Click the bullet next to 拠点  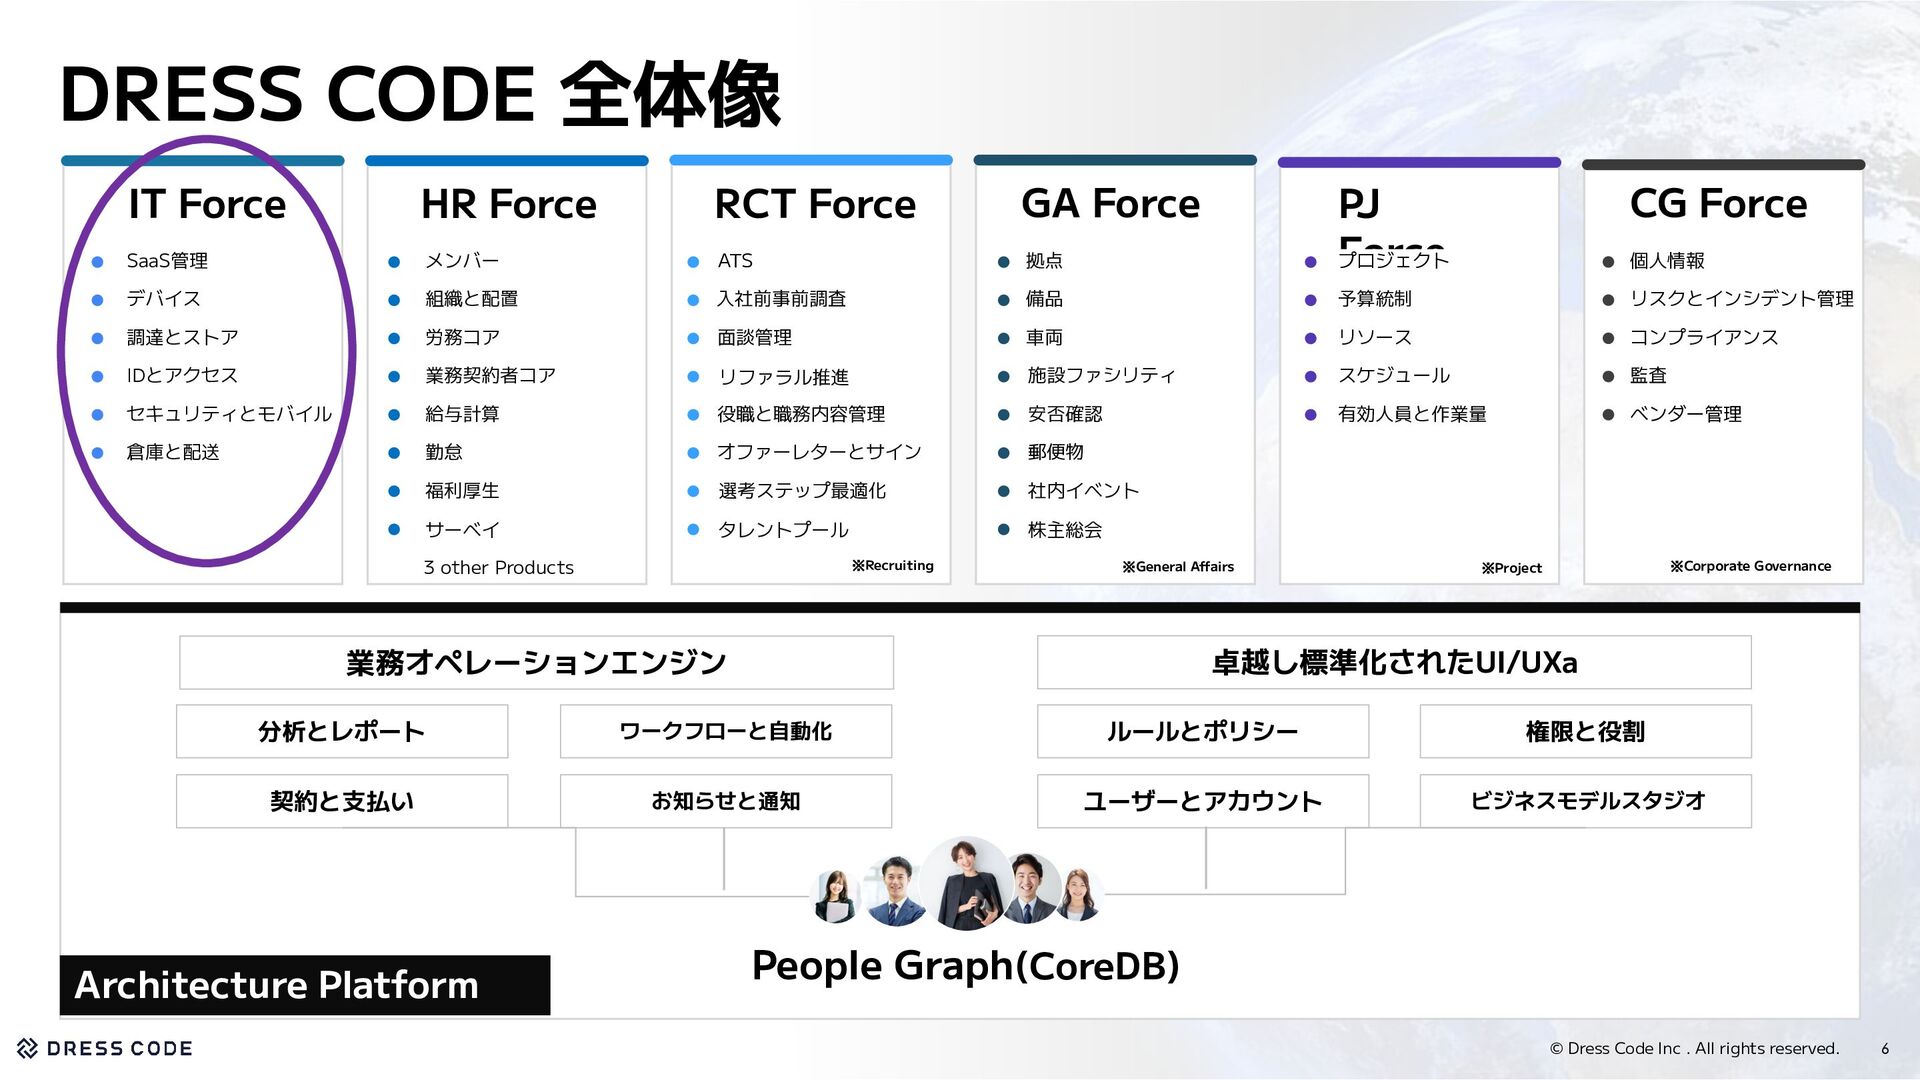[1004, 262]
